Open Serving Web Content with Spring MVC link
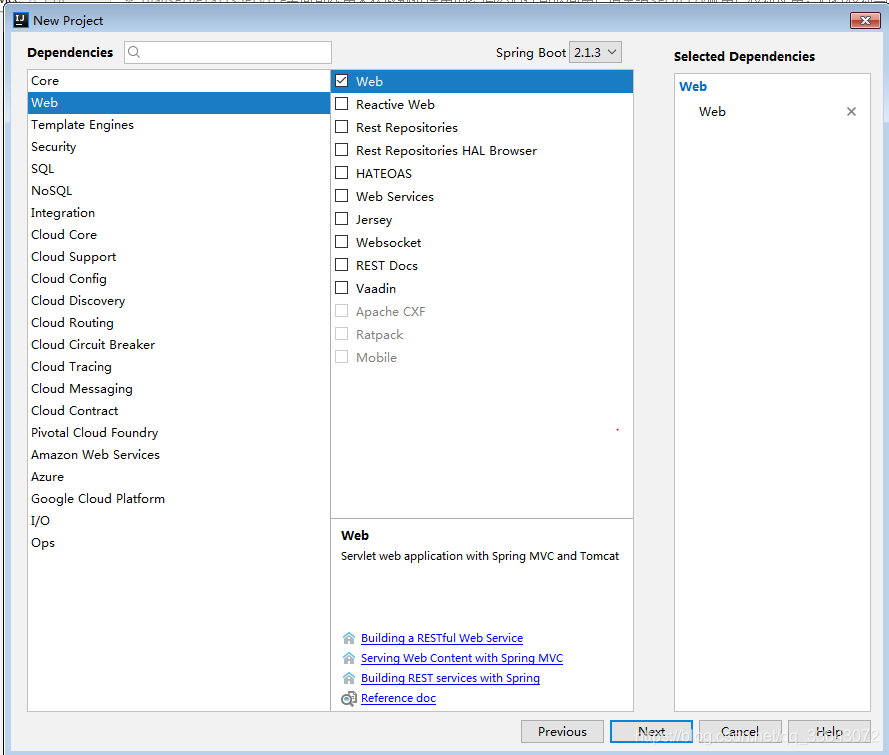This screenshot has height=755, width=889. pos(462,658)
